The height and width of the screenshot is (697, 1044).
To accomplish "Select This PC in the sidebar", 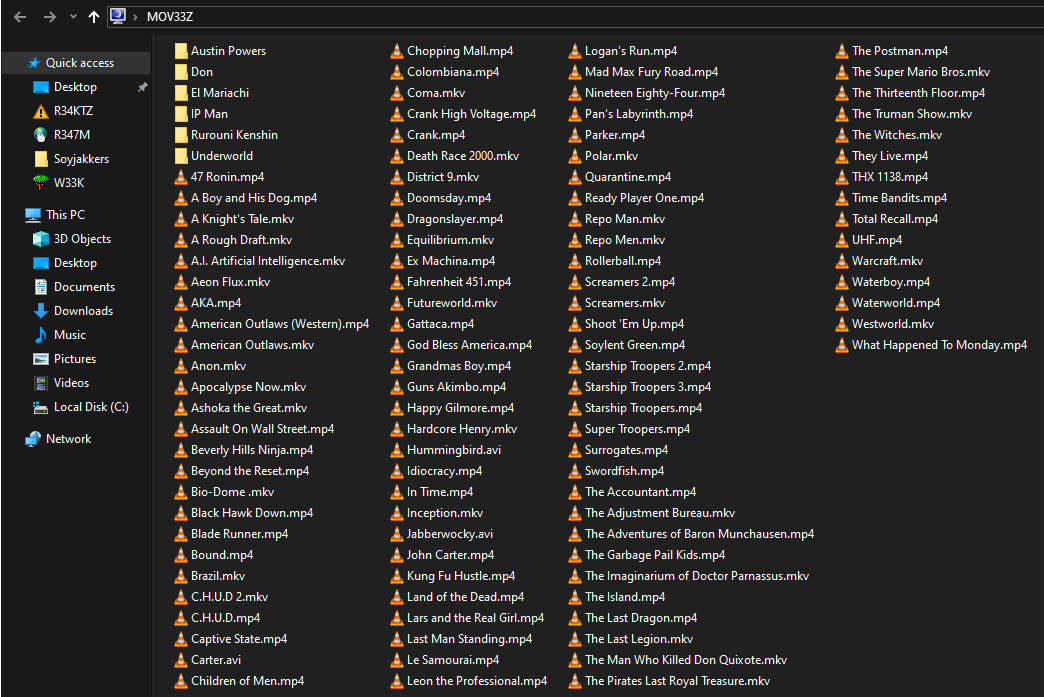I will point(65,214).
